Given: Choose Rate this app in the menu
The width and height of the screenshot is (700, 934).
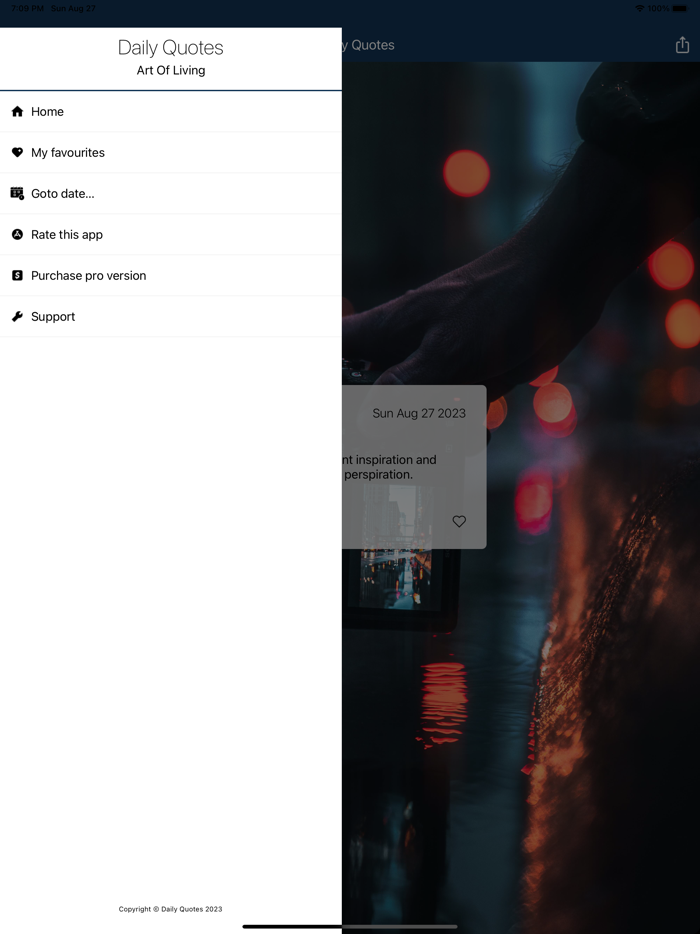Looking at the screenshot, I should tap(171, 235).
